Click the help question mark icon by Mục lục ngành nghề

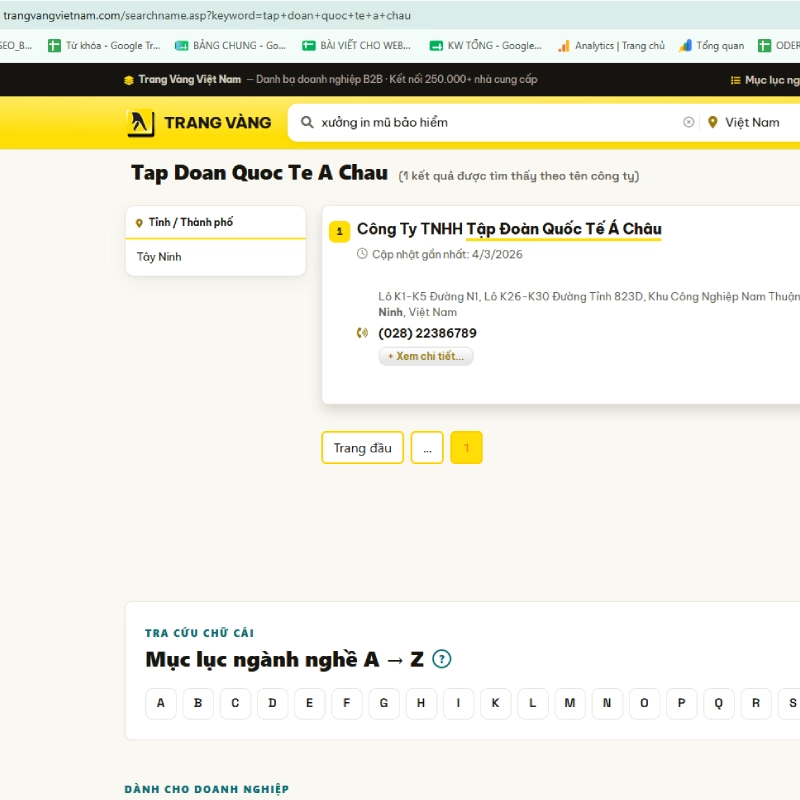click(441, 659)
